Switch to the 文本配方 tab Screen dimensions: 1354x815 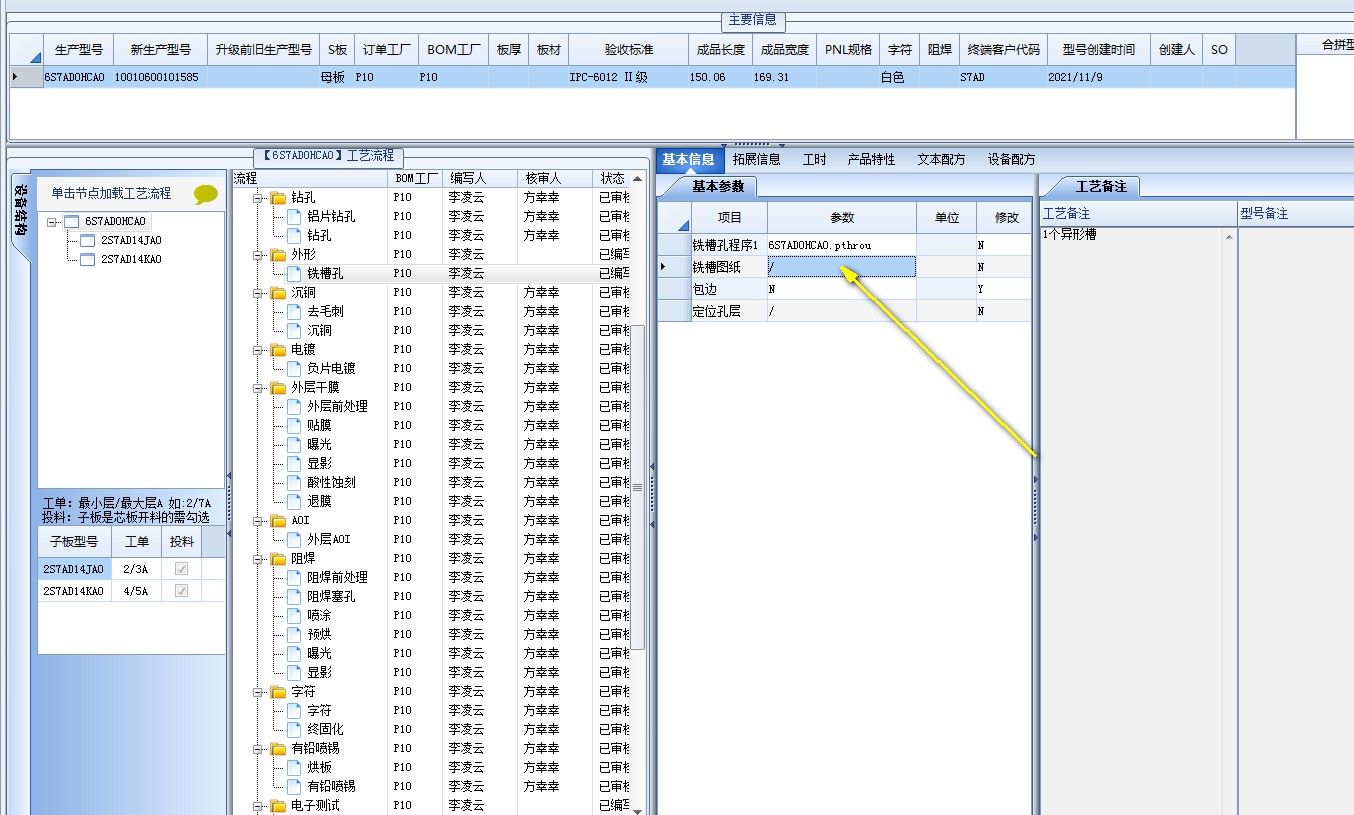[x=941, y=159]
